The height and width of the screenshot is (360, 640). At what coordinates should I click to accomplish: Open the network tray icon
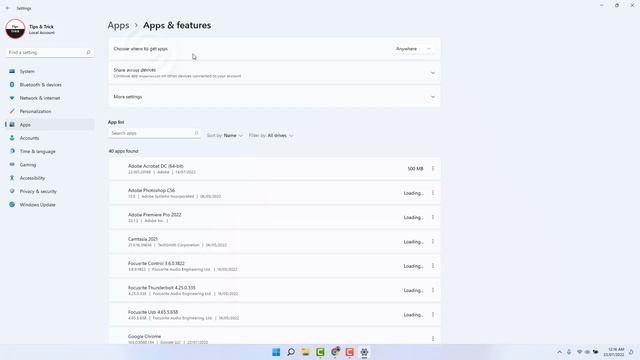[579, 352]
